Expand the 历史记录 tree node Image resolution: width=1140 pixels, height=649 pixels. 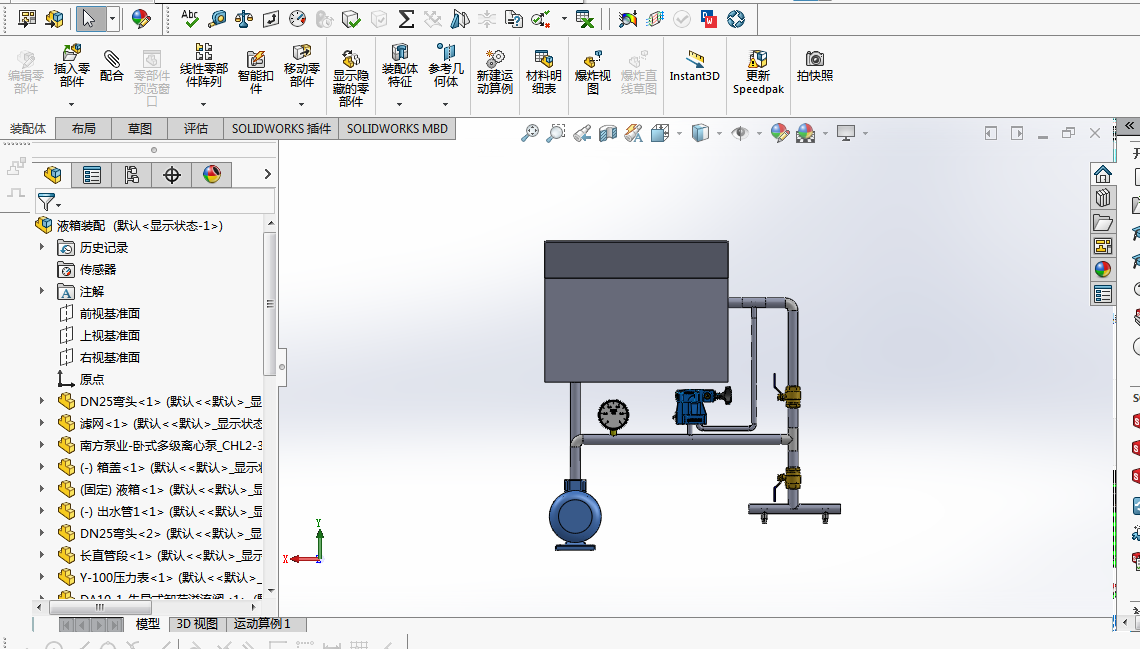click(x=42, y=248)
